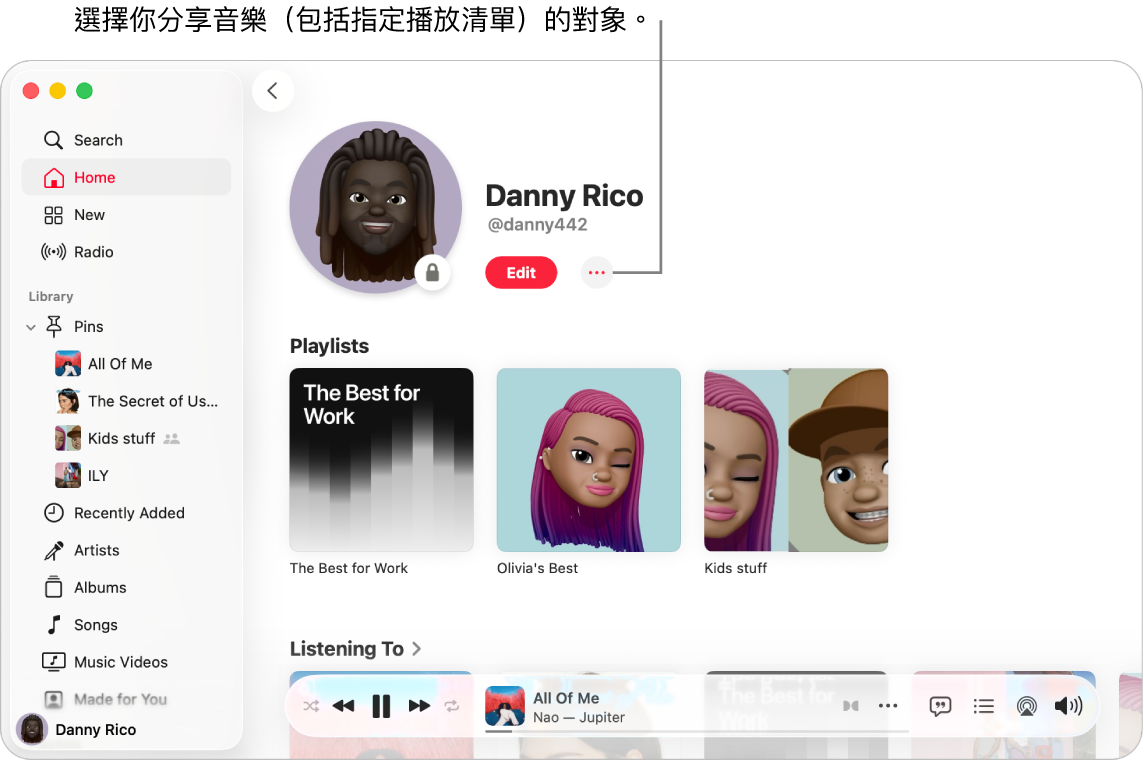Click the Edit profile button

(x=521, y=272)
